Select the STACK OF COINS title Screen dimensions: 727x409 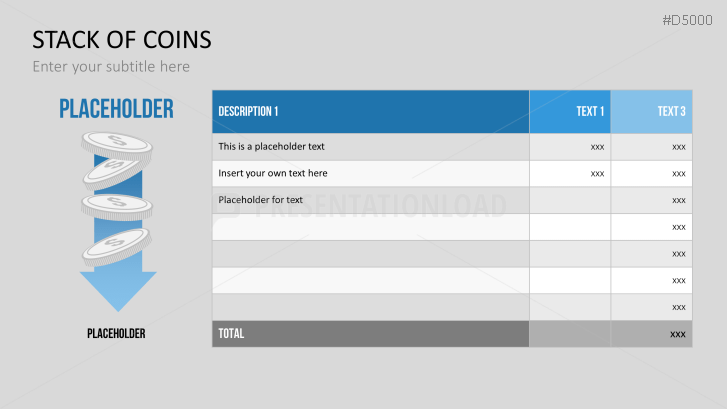pos(122,39)
